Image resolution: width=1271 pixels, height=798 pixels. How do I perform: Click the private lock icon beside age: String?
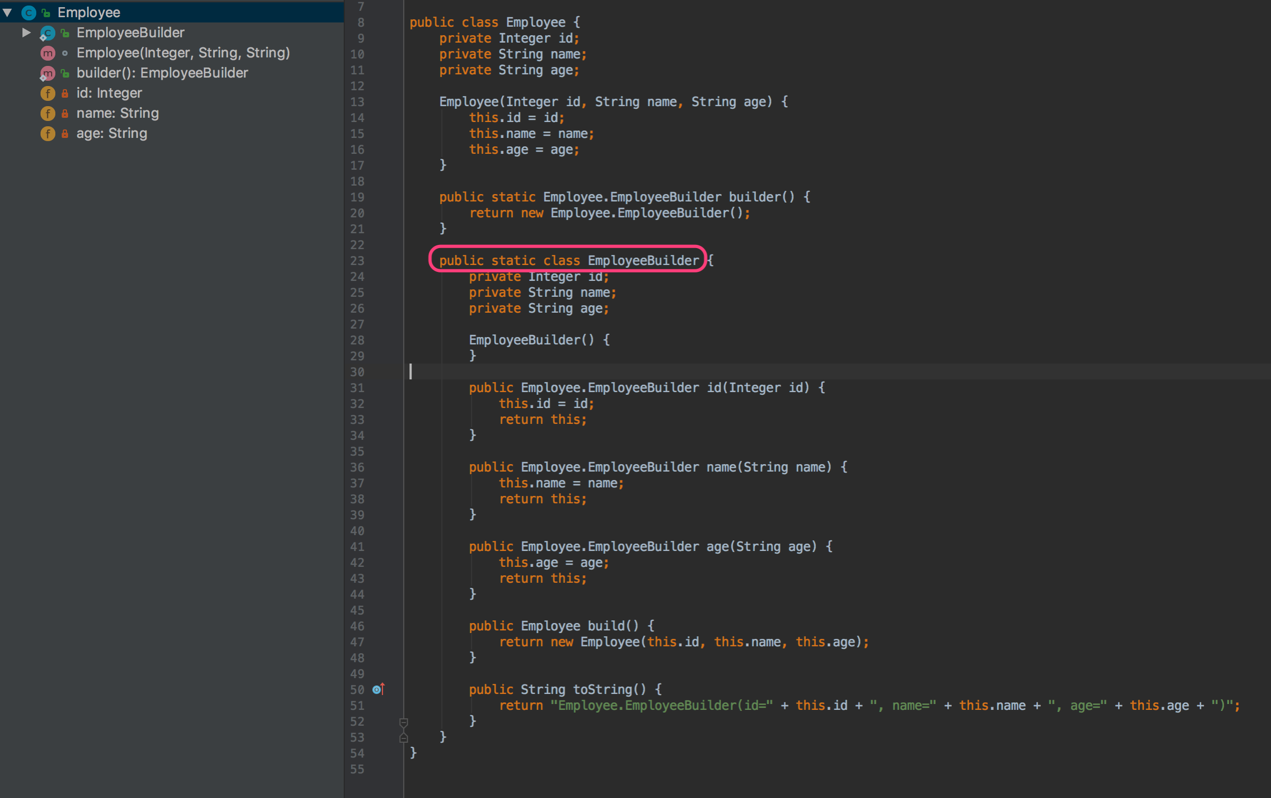(65, 133)
